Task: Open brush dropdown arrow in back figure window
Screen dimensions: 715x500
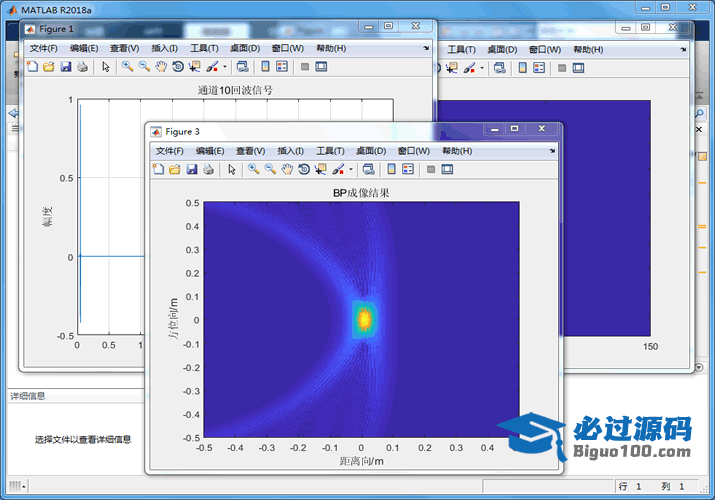Action: point(482,68)
